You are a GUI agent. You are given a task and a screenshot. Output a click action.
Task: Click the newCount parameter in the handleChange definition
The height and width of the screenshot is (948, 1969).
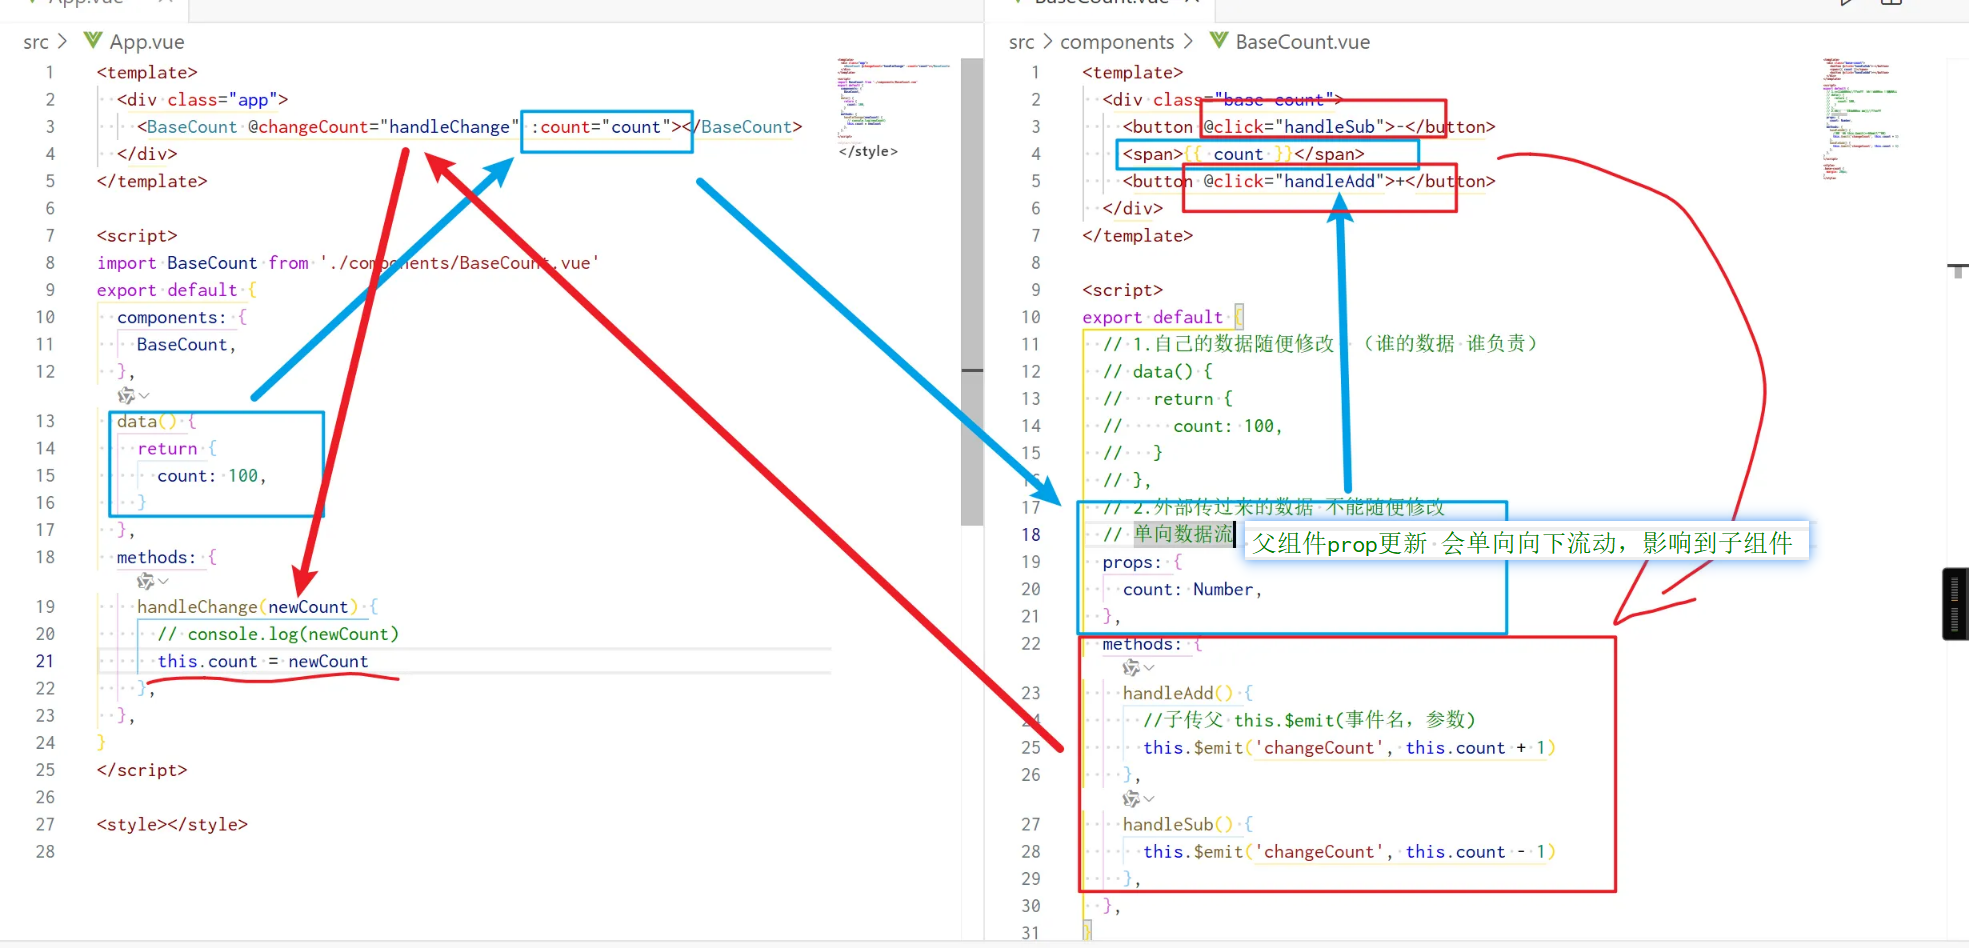point(307,607)
